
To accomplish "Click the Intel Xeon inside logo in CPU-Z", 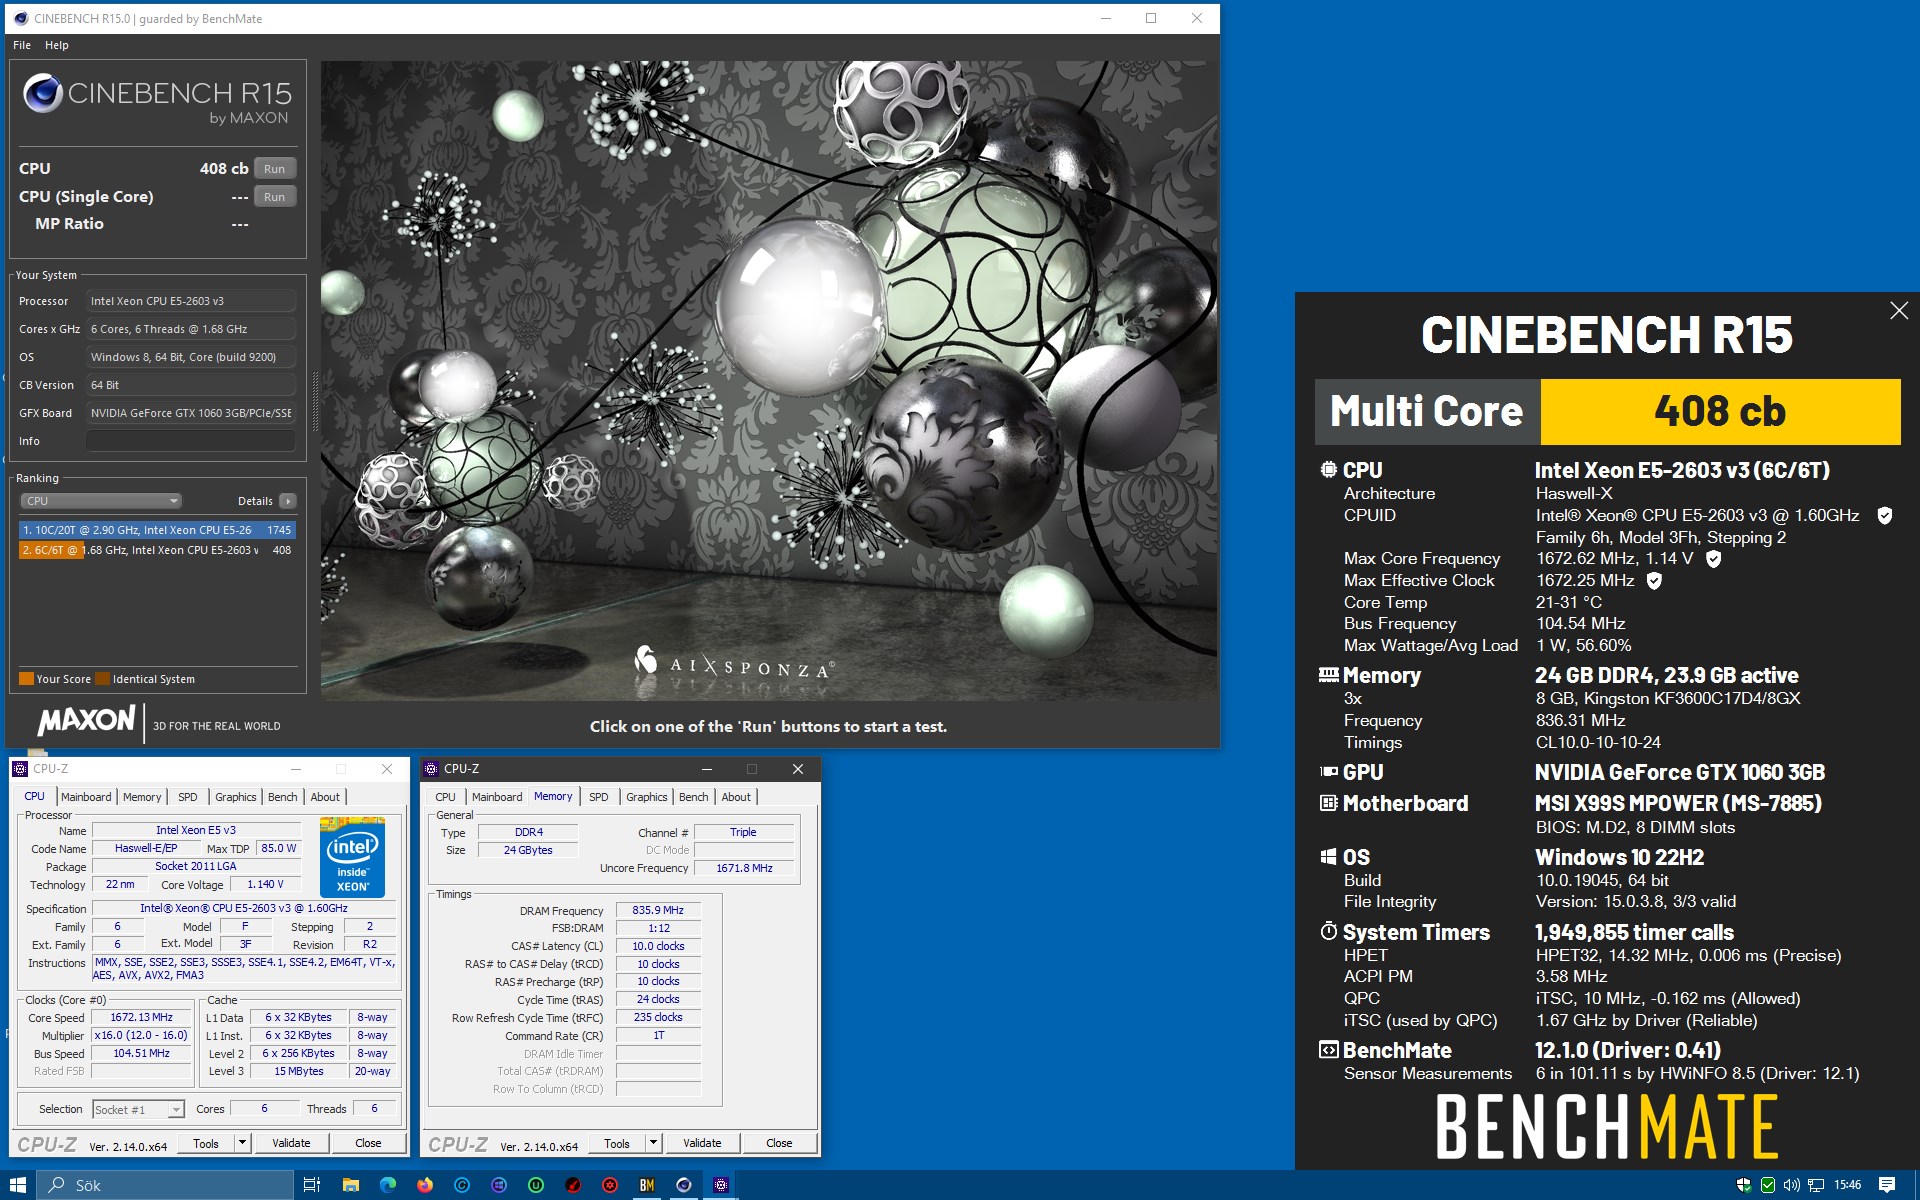I will (352, 857).
